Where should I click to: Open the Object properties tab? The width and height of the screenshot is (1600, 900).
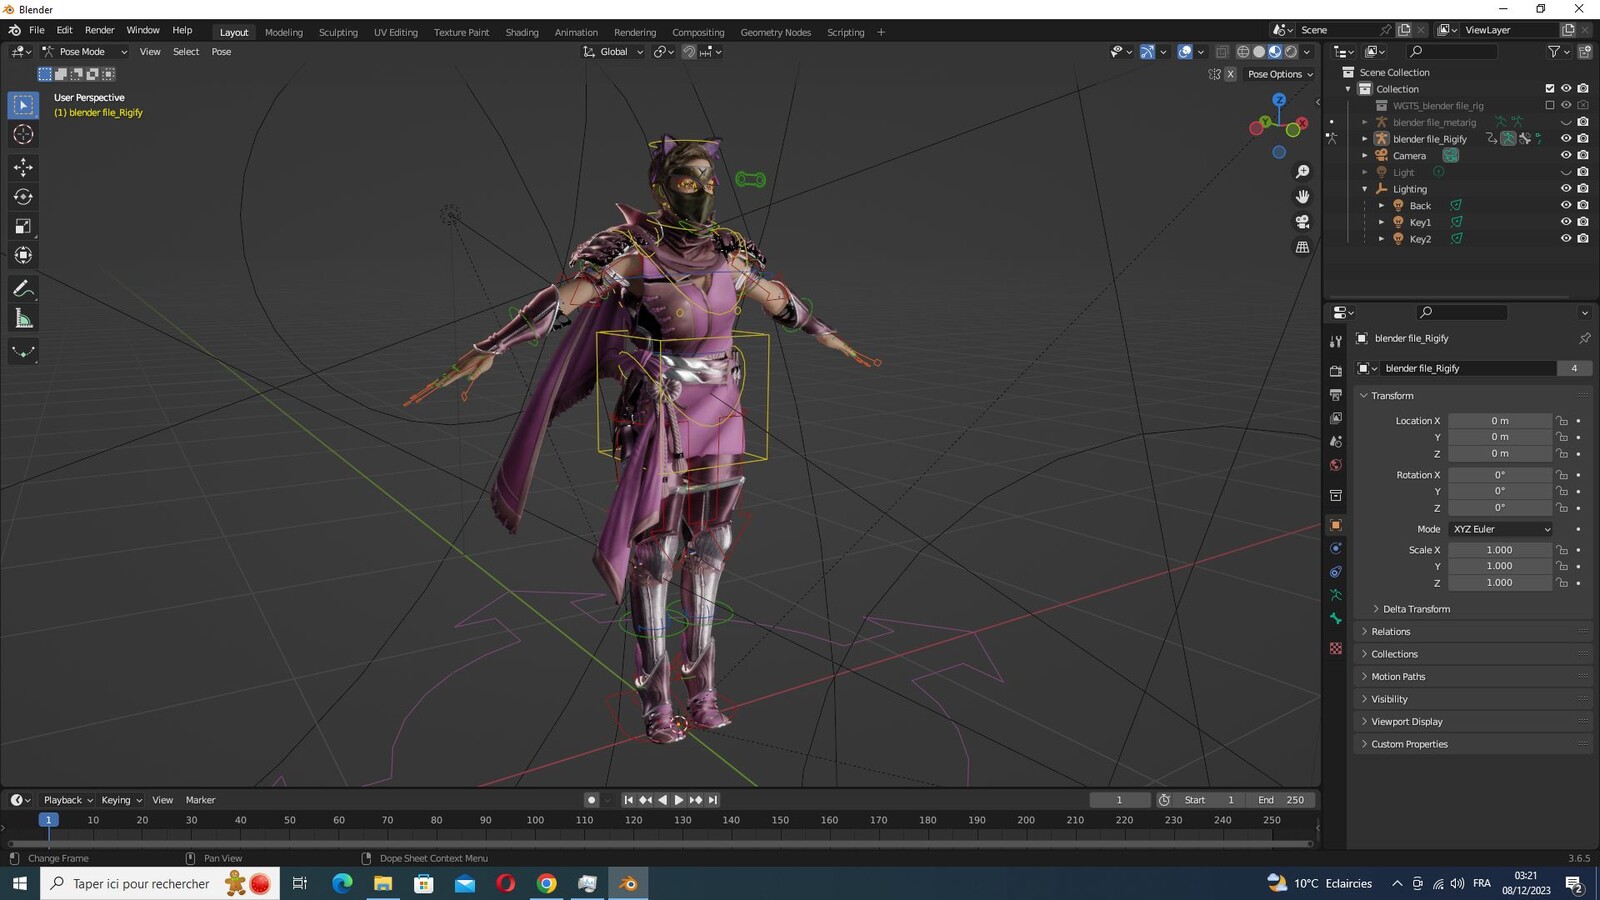[x=1335, y=525]
